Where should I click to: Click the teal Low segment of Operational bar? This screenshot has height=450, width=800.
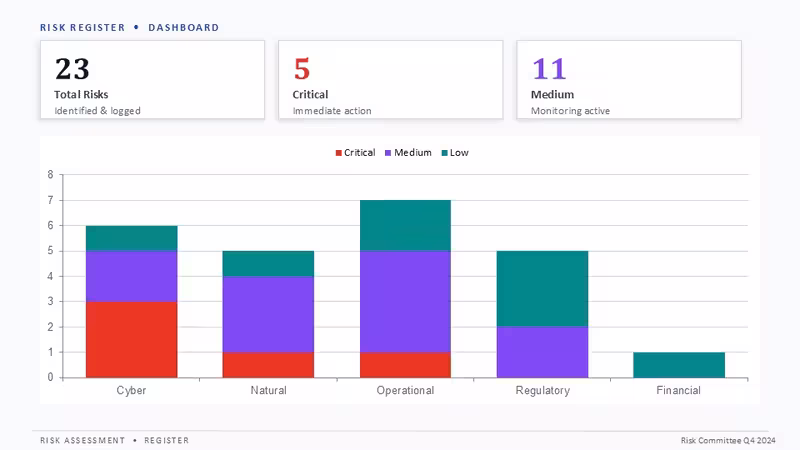pyautogui.click(x=406, y=226)
